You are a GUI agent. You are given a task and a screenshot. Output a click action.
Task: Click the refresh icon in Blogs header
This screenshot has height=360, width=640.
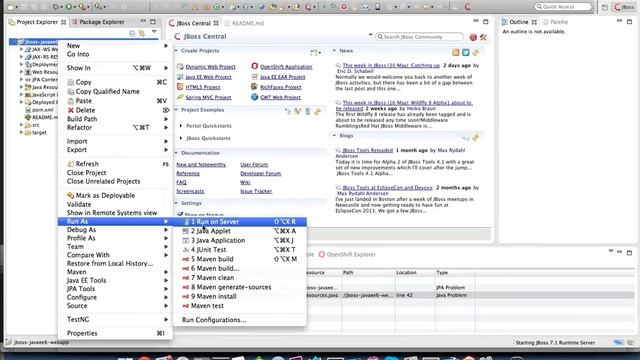coord(476,137)
